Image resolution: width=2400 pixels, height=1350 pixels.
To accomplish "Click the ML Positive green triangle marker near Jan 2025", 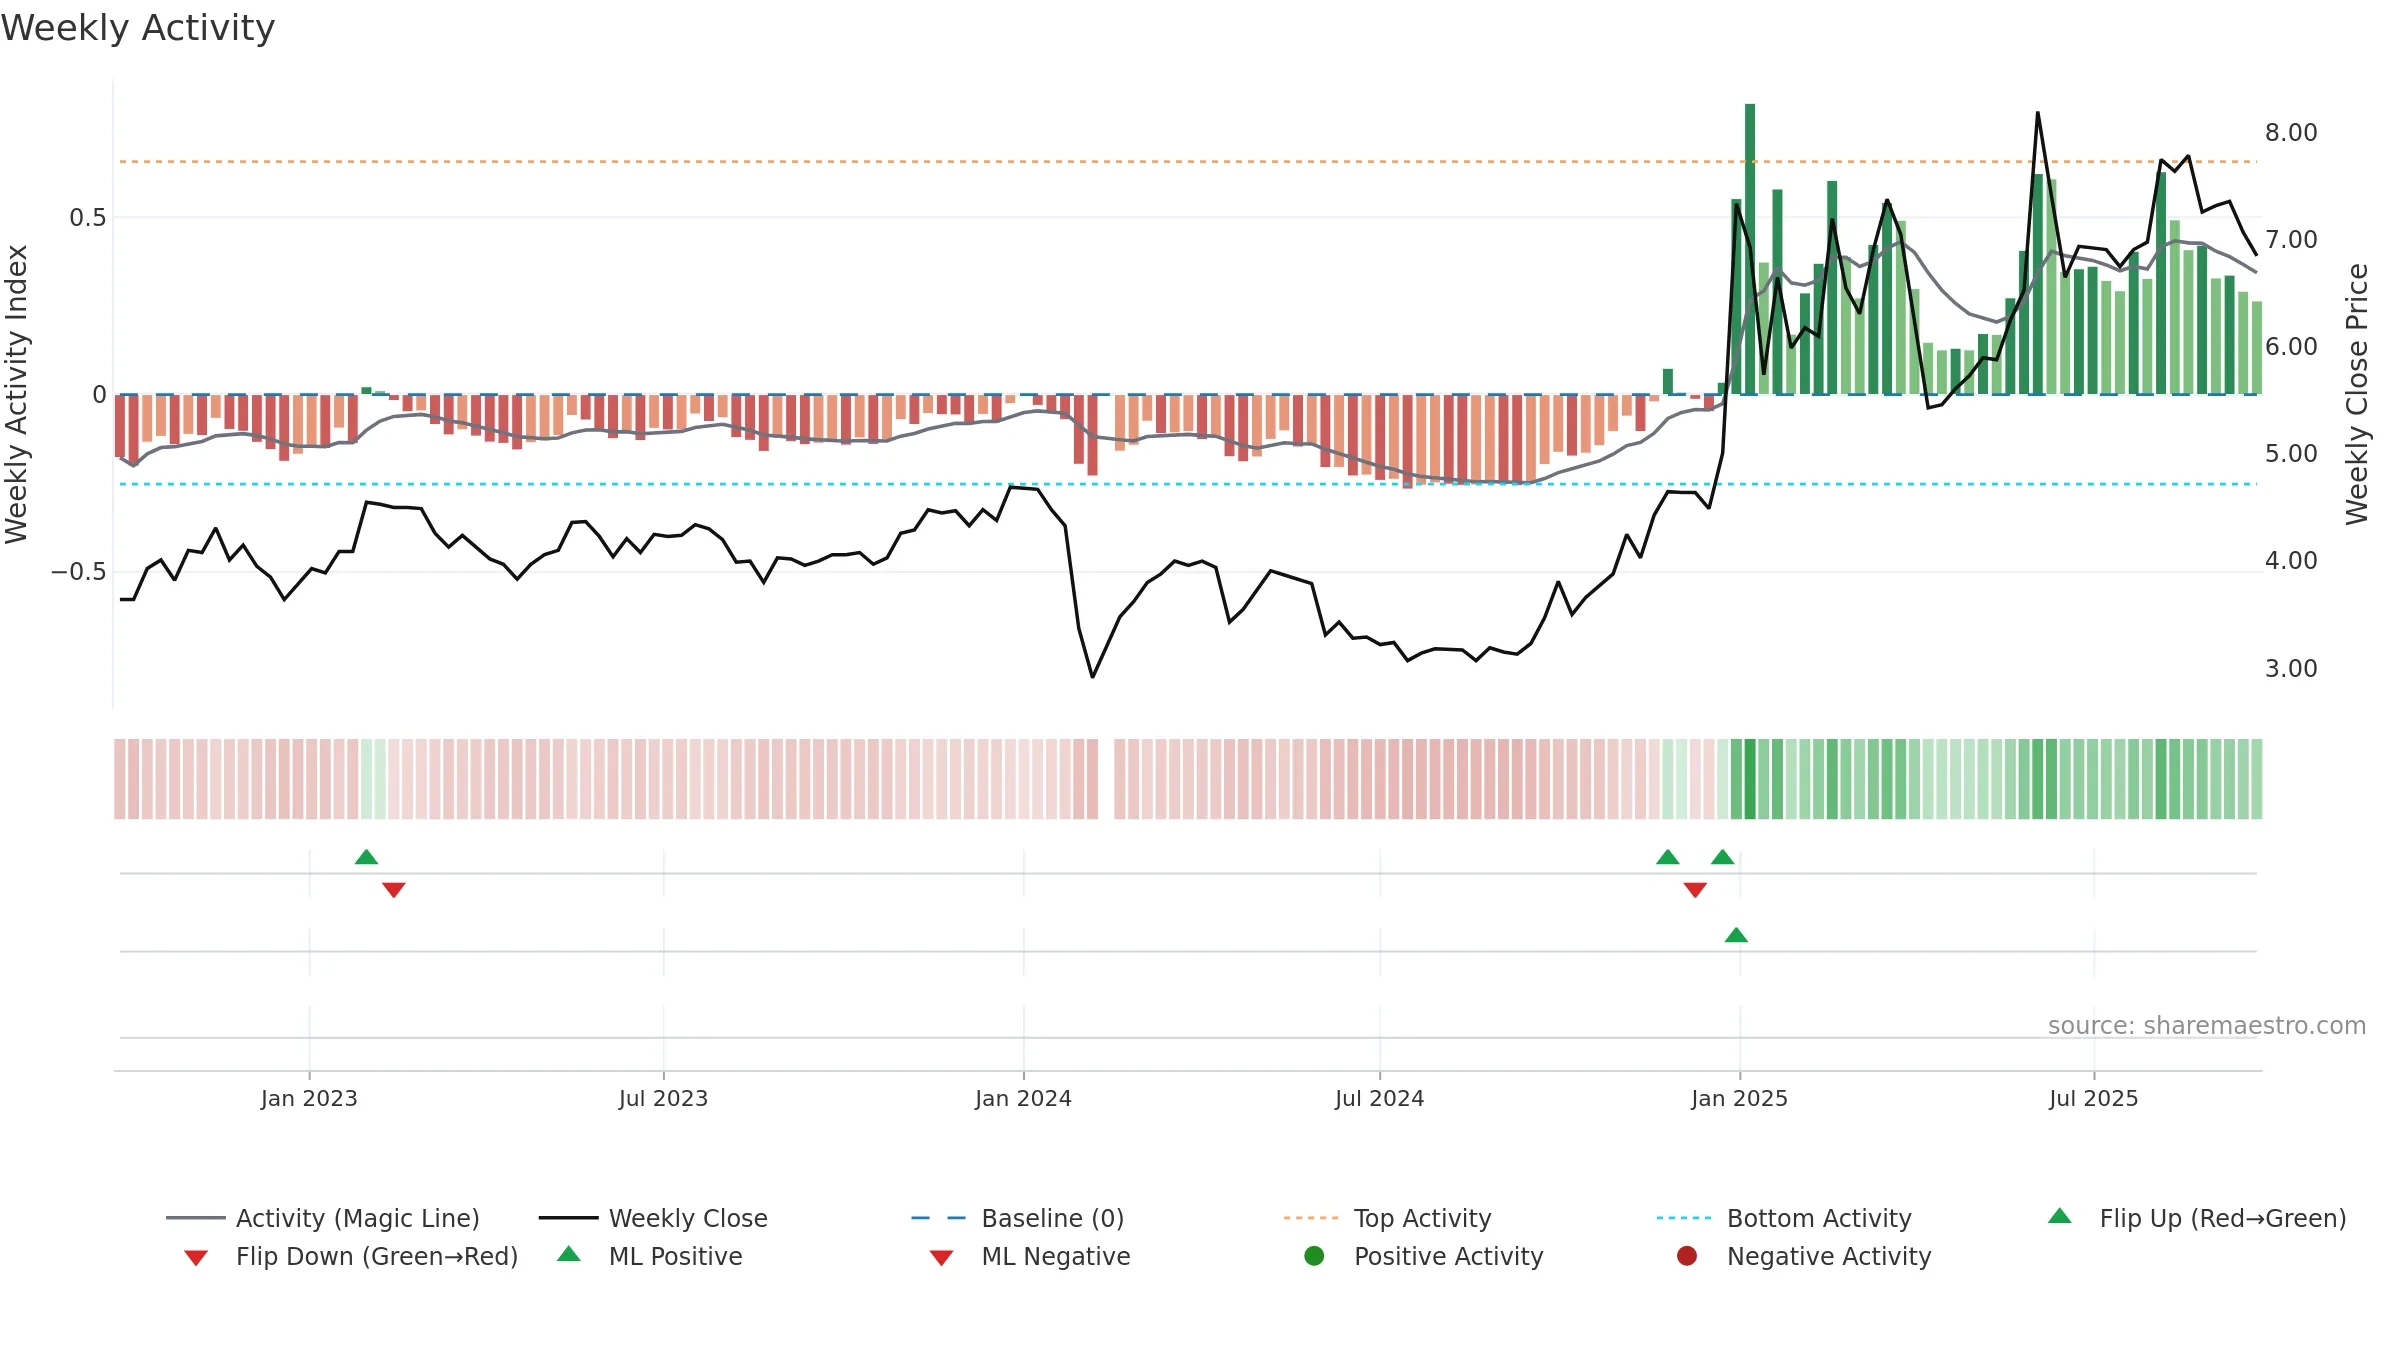I will point(1736,935).
